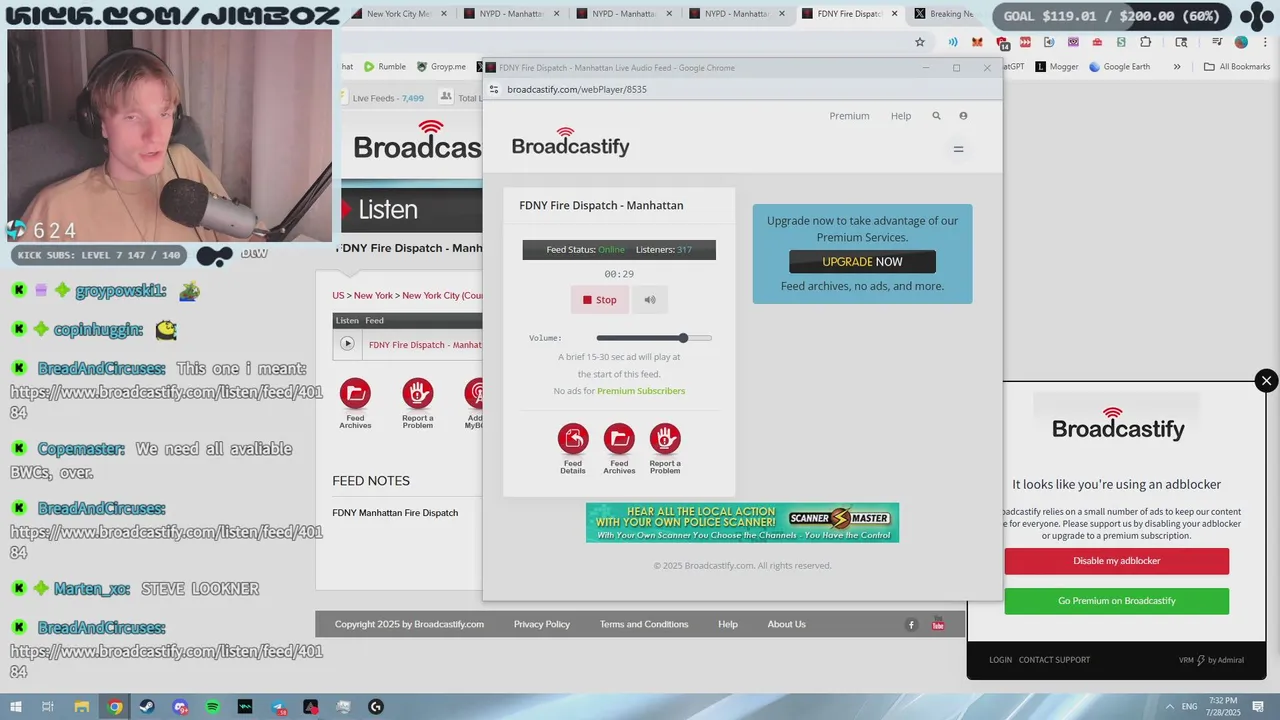
Task: Open Privacy Policy footer link
Action: tap(542, 624)
